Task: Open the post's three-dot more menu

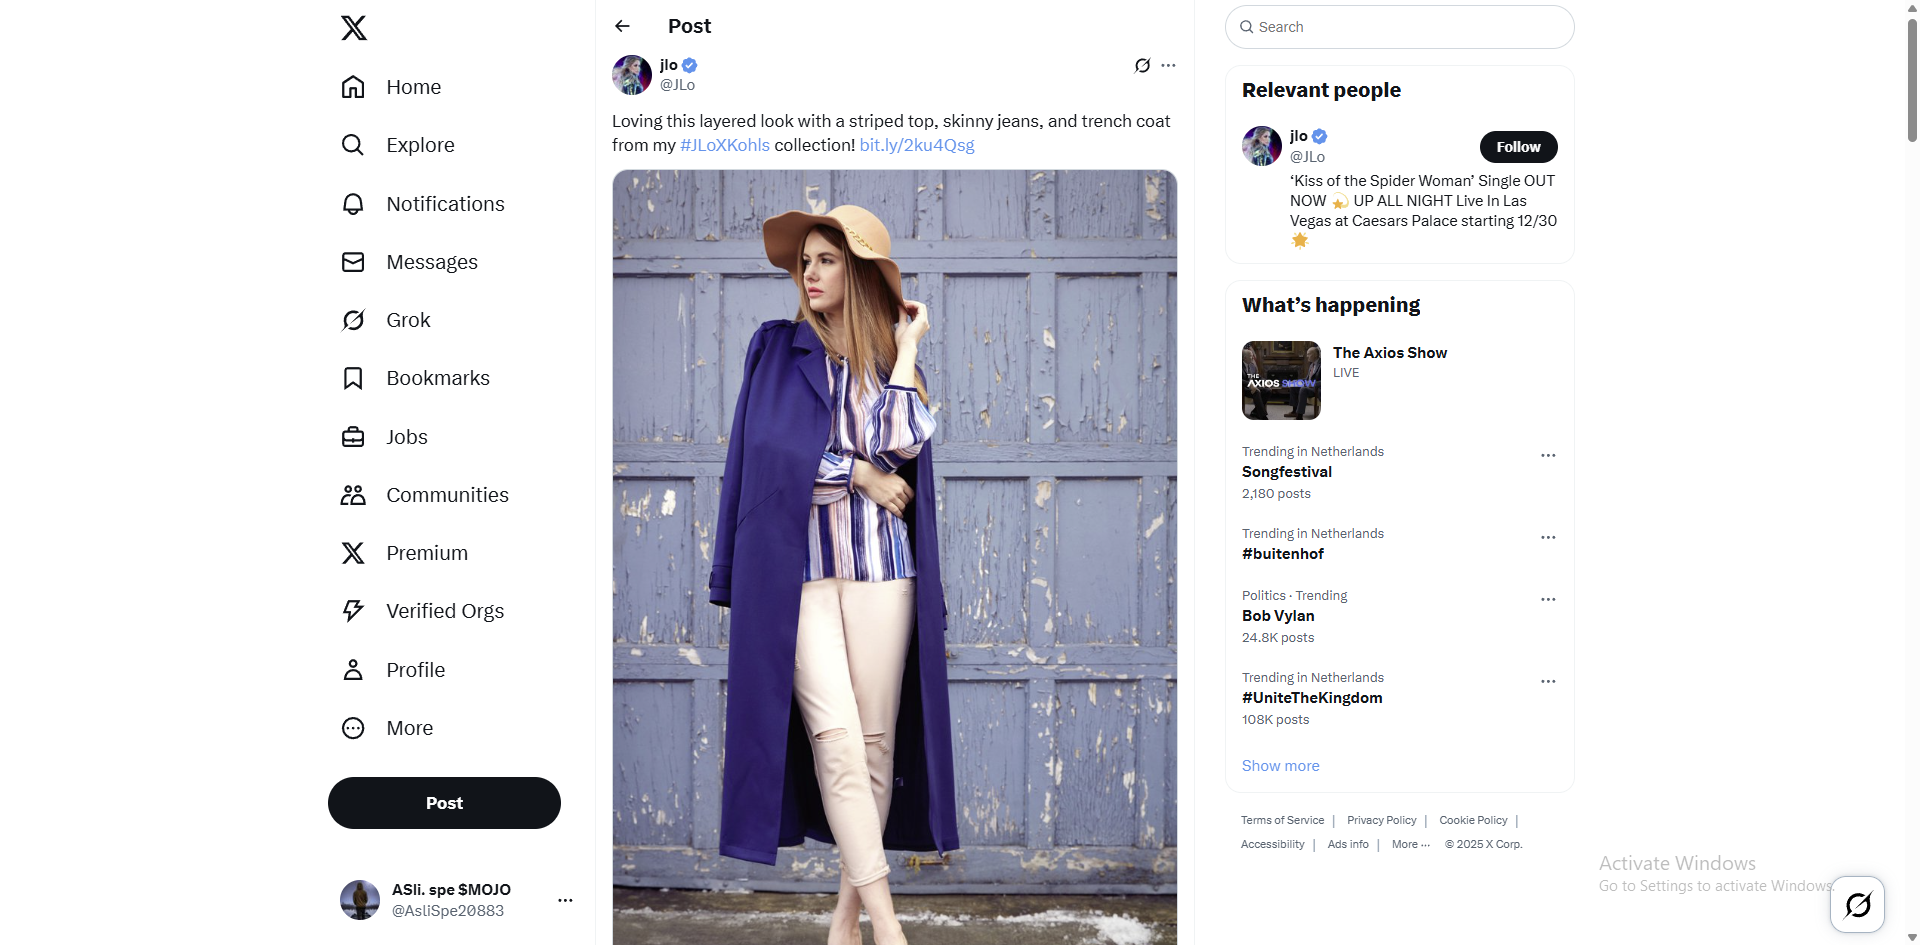Action: [x=1168, y=66]
